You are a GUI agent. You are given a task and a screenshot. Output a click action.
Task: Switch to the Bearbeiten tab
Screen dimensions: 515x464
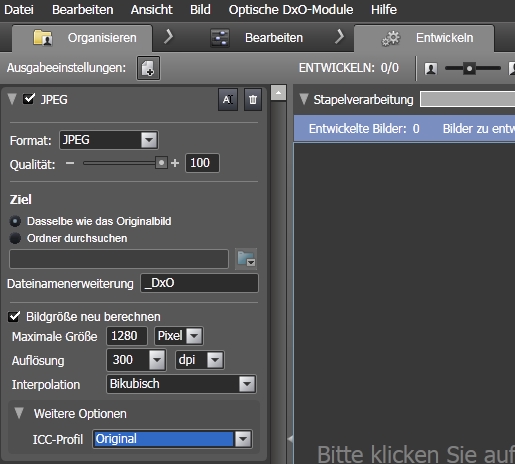point(257,38)
